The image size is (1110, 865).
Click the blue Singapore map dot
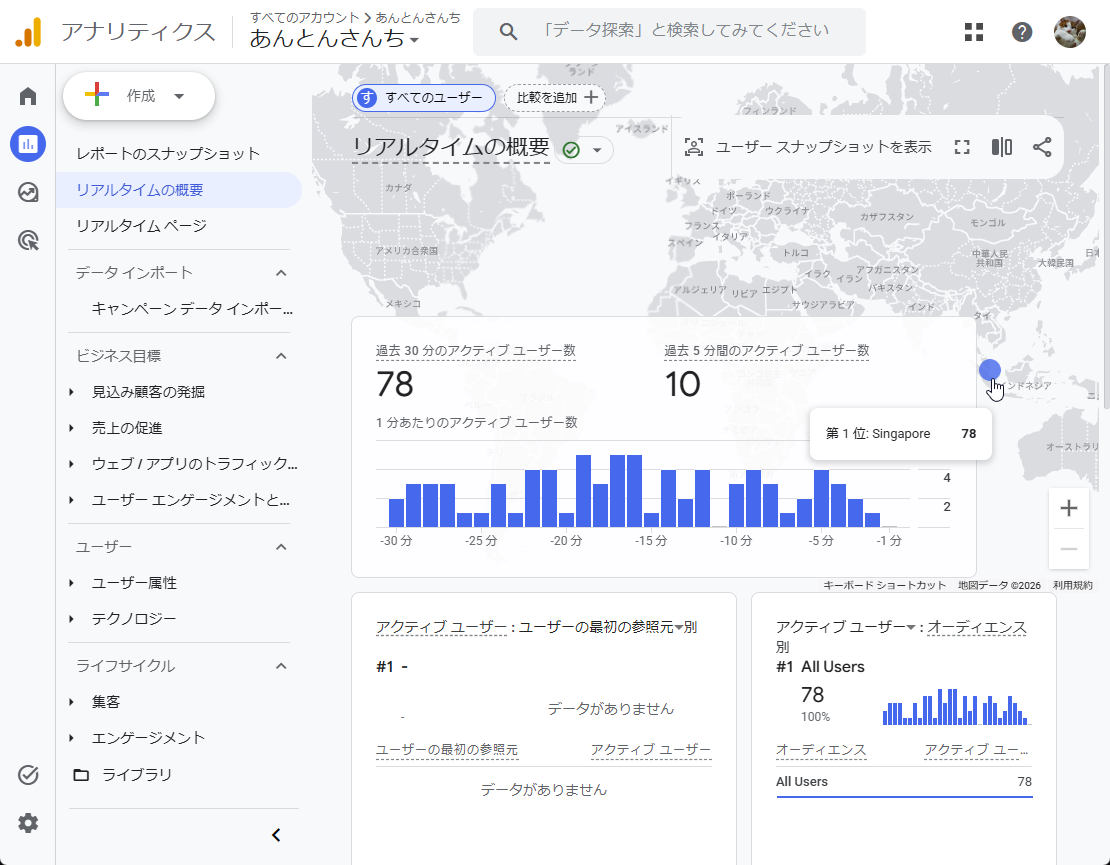tap(990, 370)
